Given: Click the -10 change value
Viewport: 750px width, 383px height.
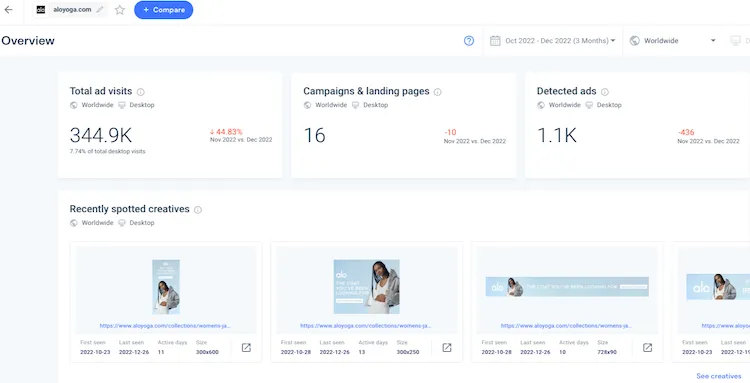Looking at the screenshot, I should click(x=450, y=132).
